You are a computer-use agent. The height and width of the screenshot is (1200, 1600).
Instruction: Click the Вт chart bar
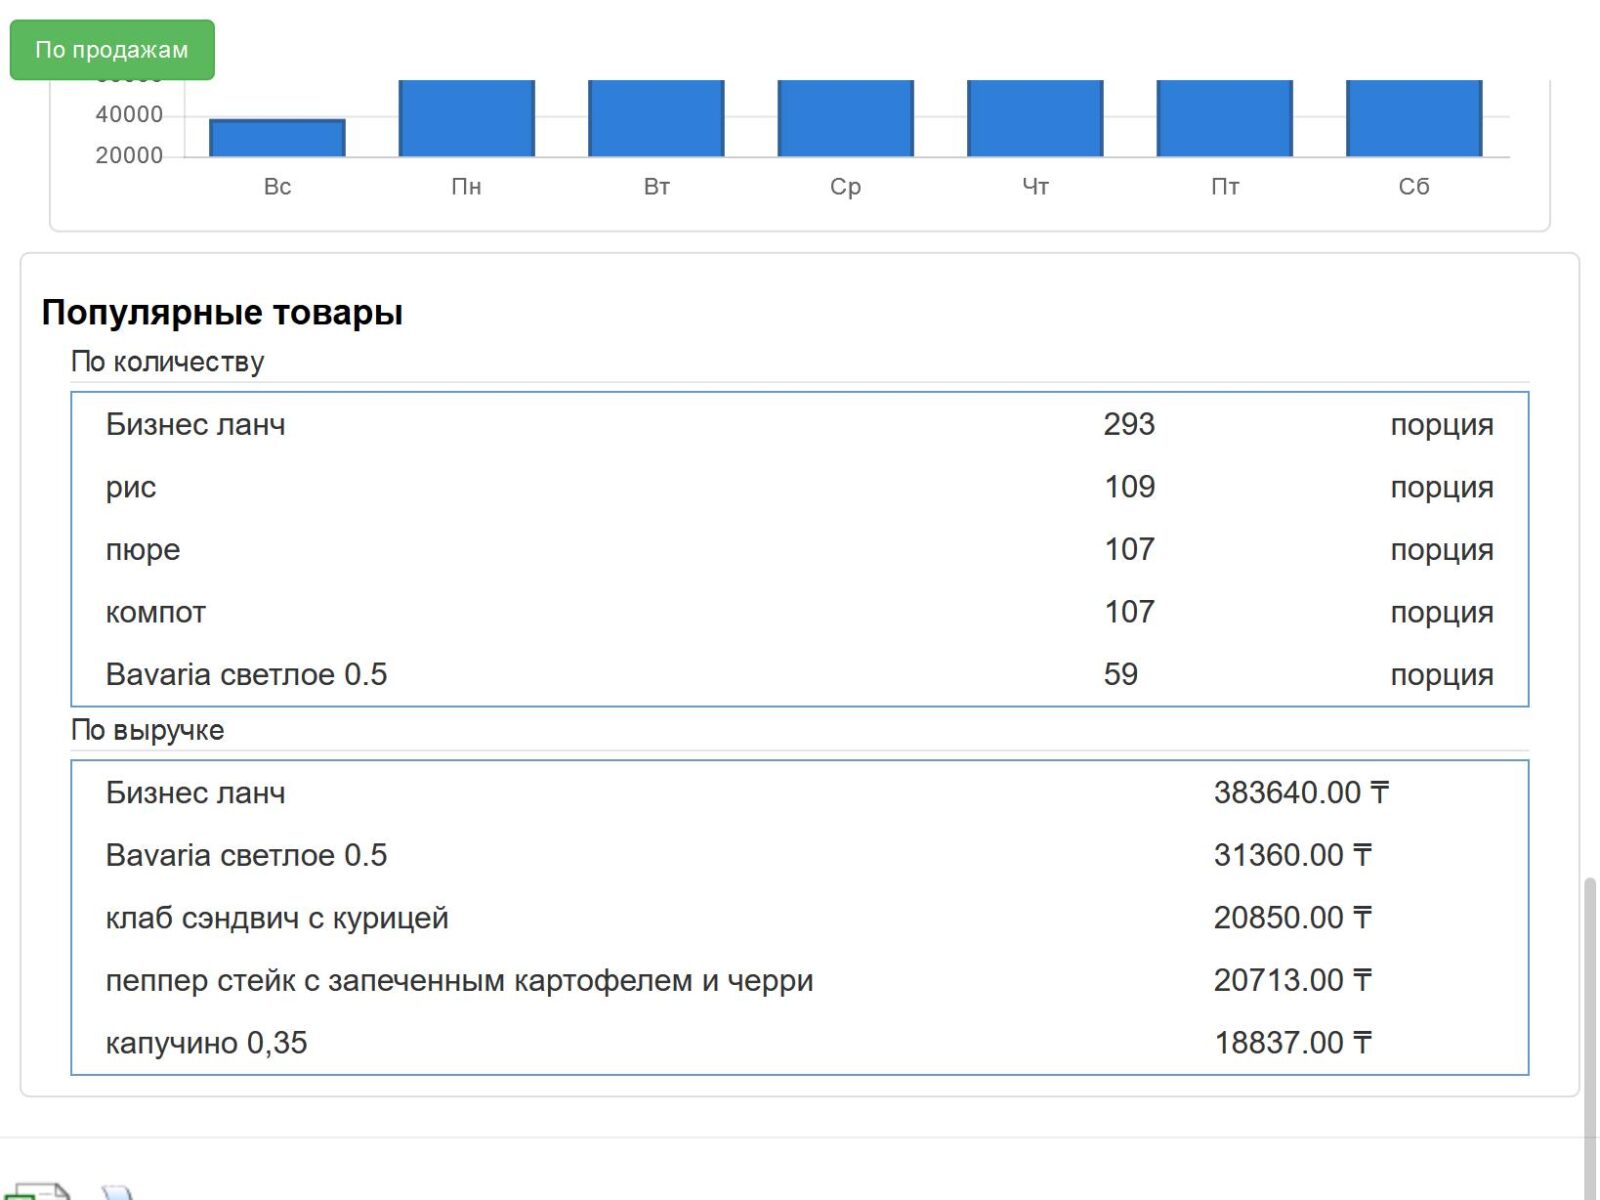point(656,118)
